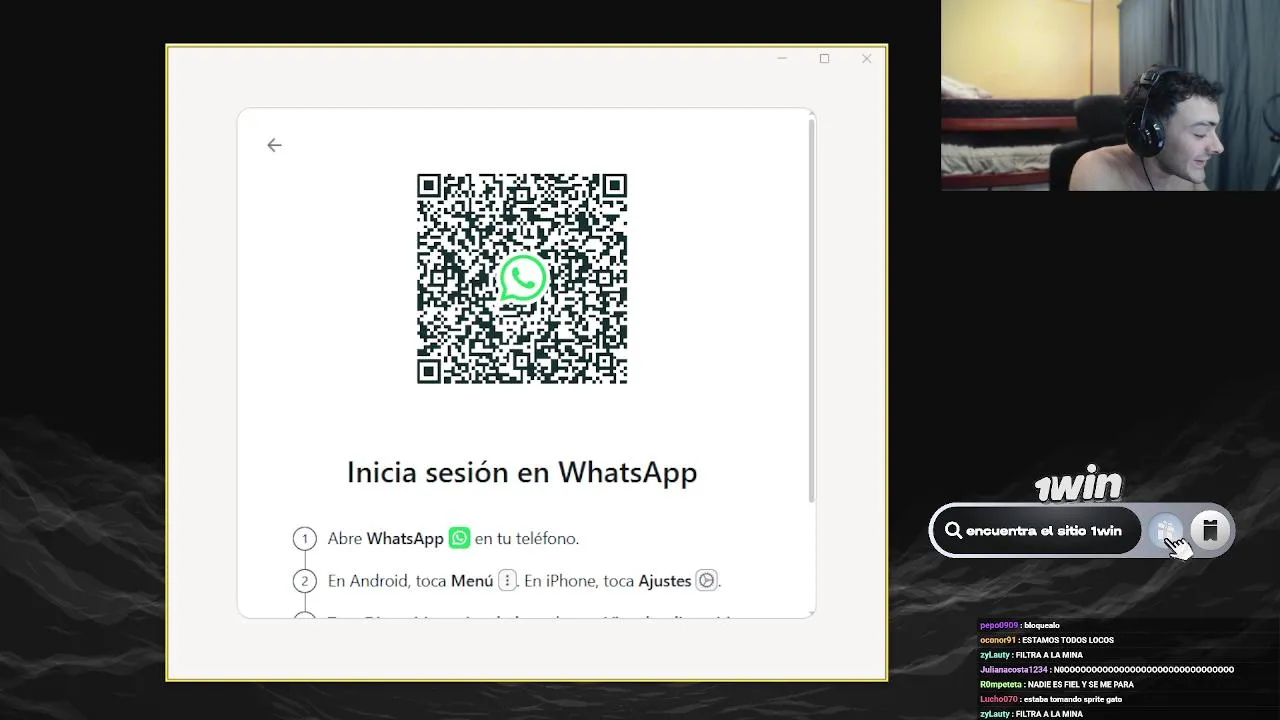Close the WhatsApp window
This screenshot has height=720, width=1280.
tap(866, 58)
